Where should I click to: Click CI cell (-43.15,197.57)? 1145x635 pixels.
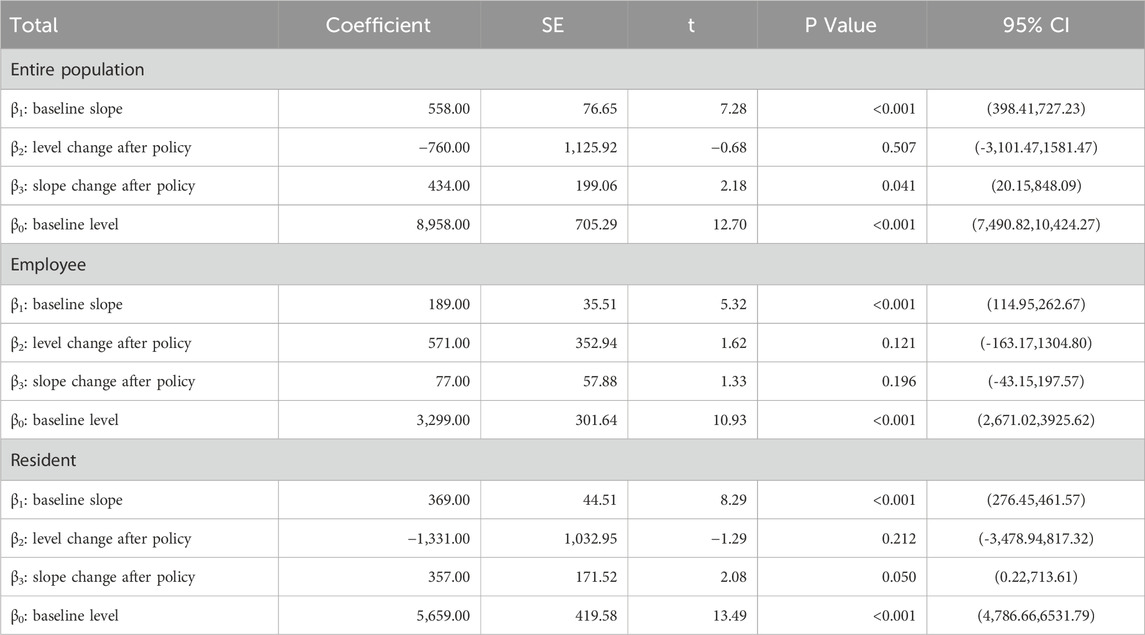pos(1035,381)
